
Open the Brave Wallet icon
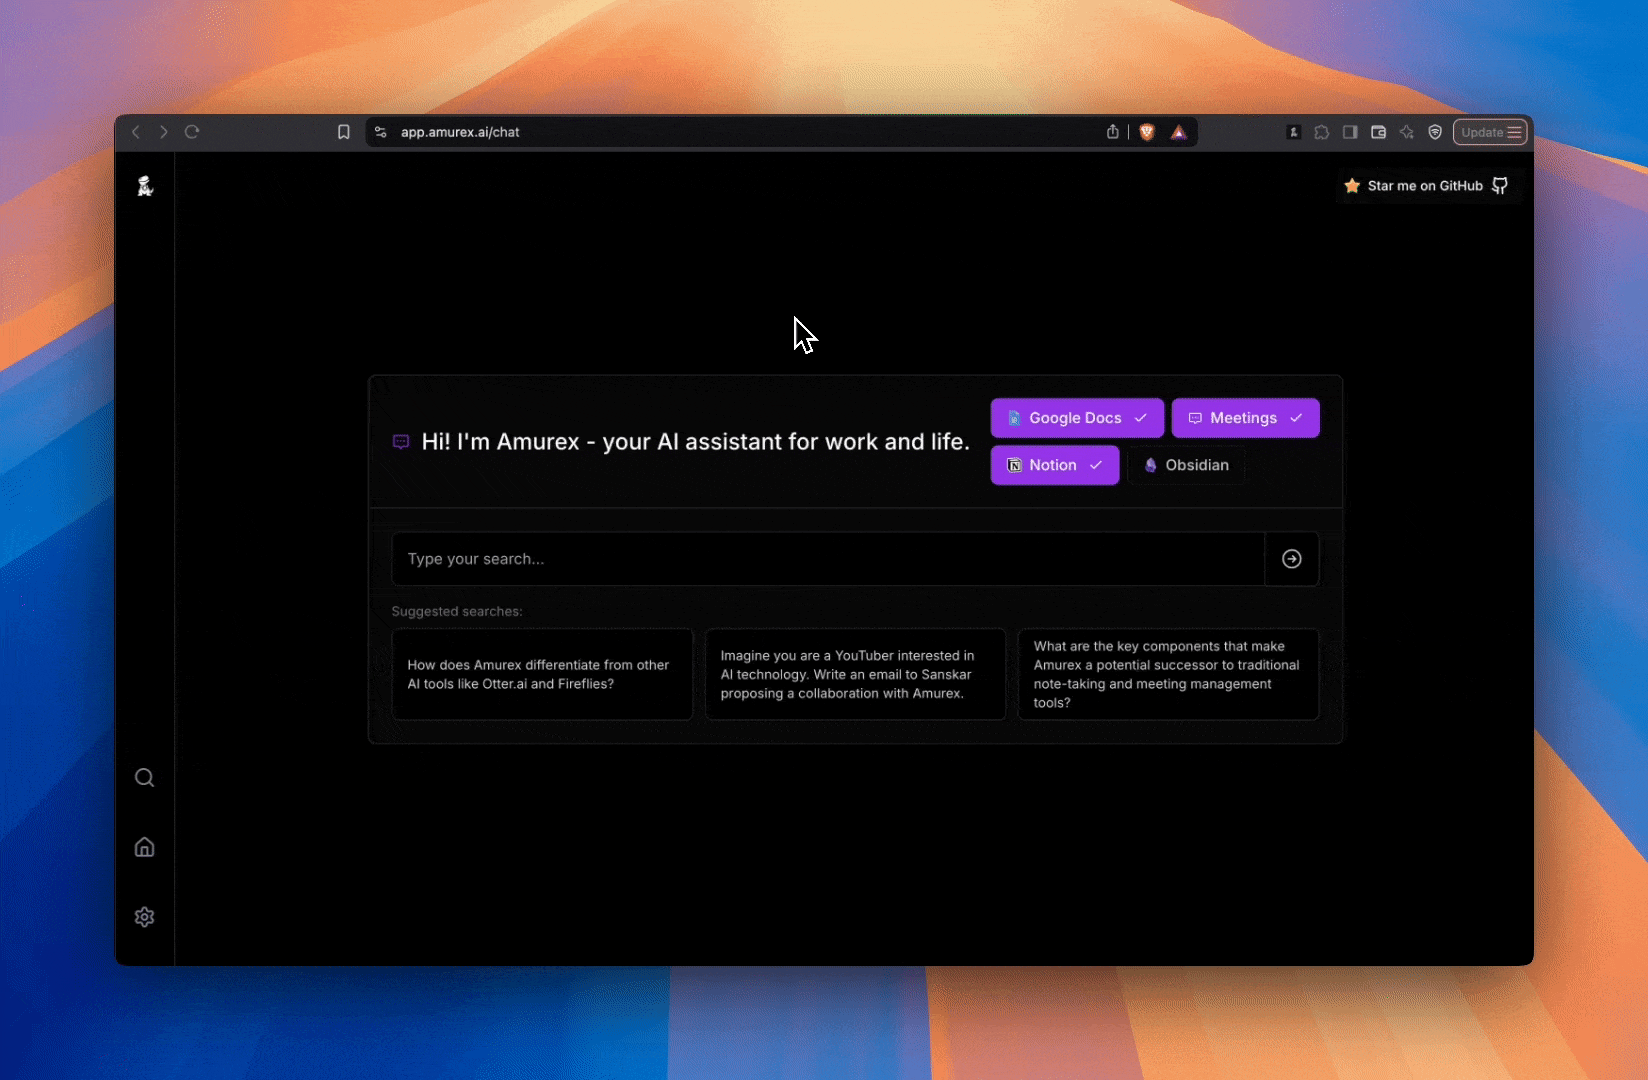(x=1378, y=132)
